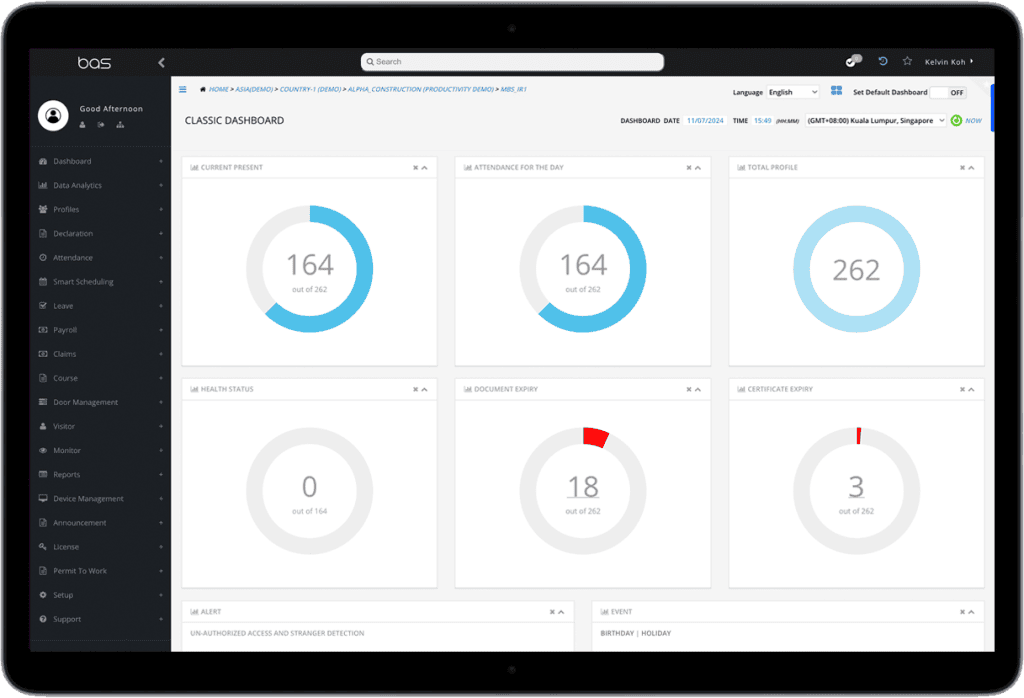Image resolution: width=1024 pixels, height=698 pixels.
Task: Collapse the sidebar with the left chevron
Action: tap(161, 62)
